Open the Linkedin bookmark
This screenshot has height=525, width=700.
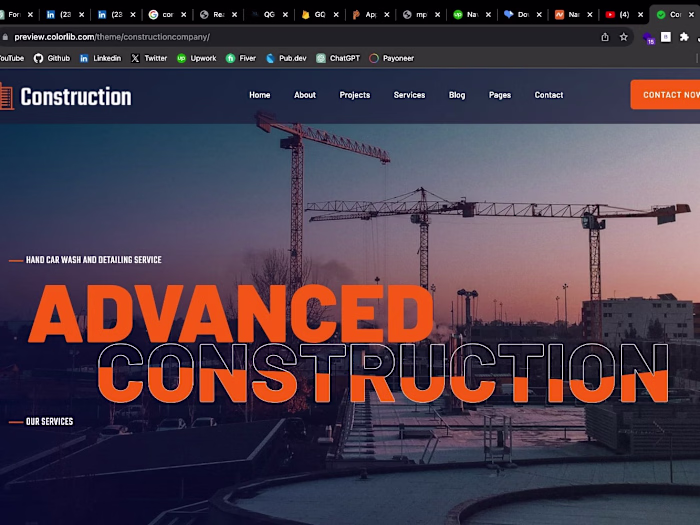(100, 58)
